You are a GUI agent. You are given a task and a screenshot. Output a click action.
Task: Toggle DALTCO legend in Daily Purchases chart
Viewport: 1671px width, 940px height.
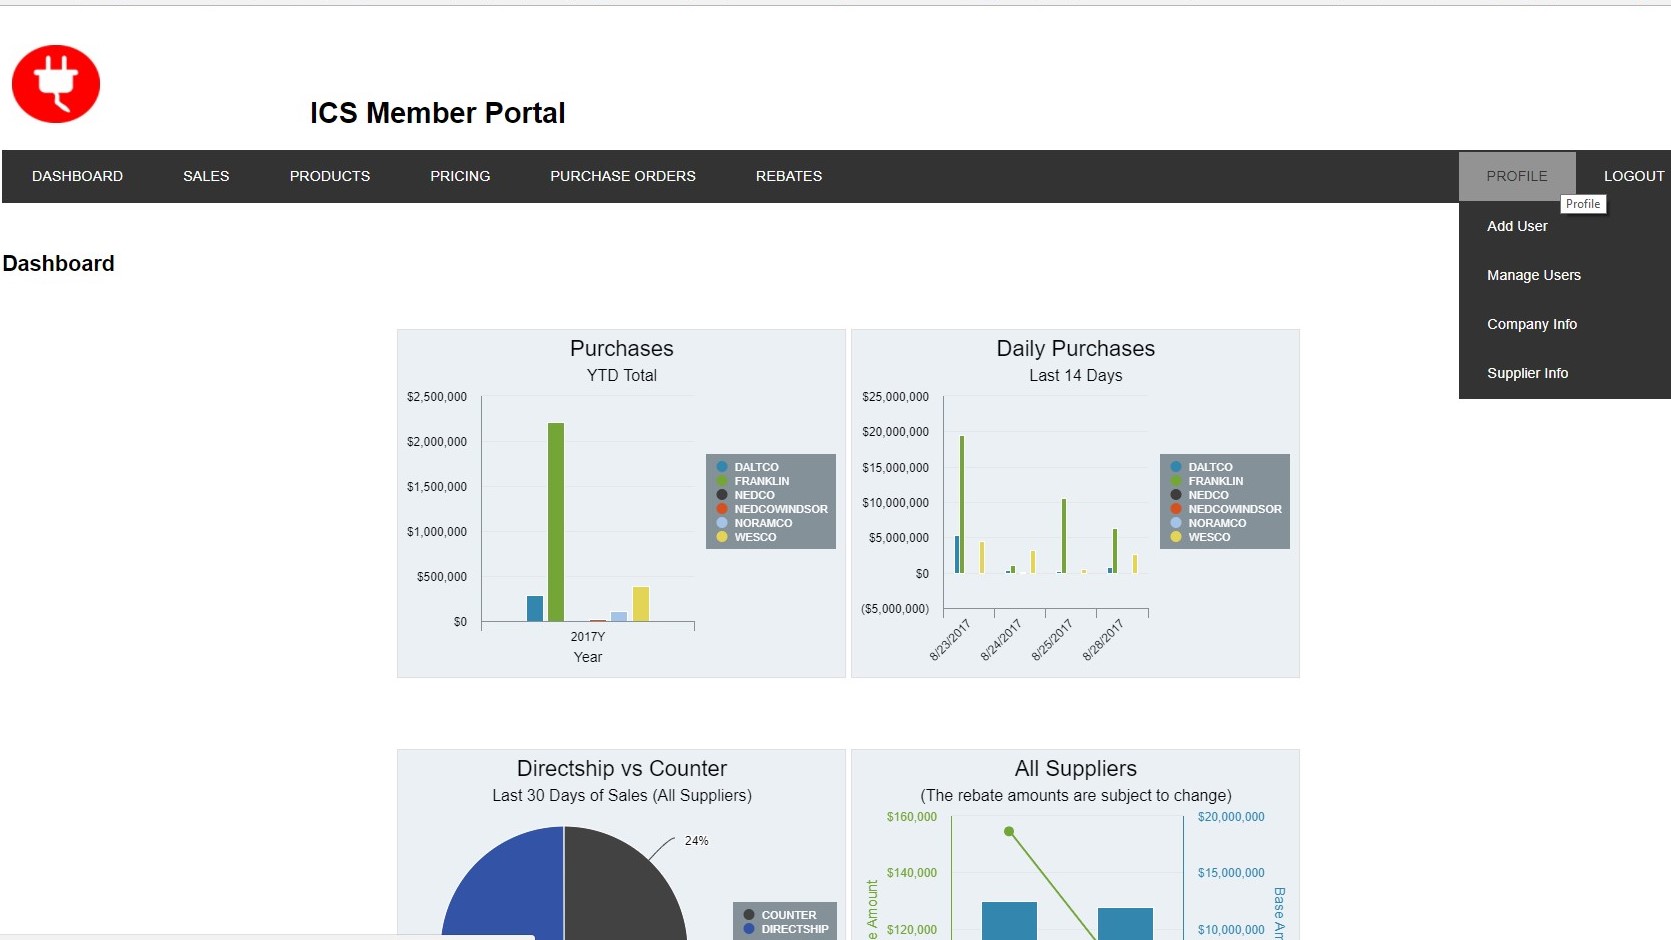1201,467
